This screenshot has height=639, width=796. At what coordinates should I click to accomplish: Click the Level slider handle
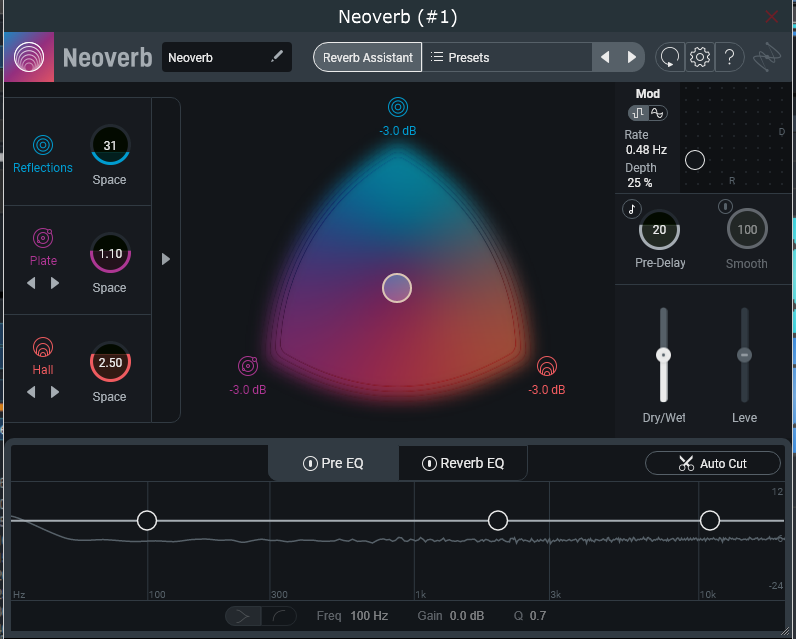pos(744,355)
